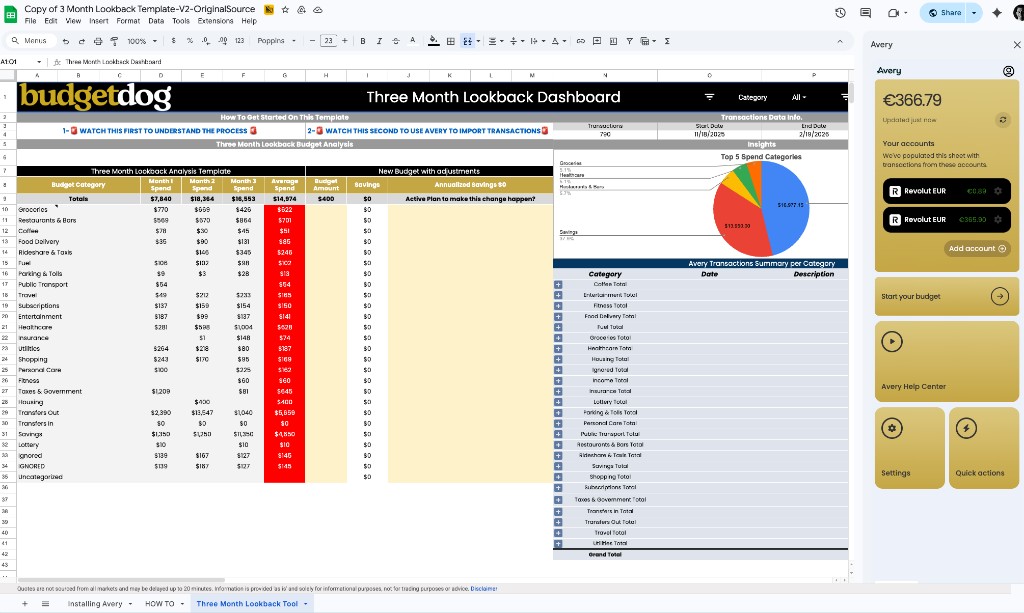Open the fill color picker
This screenshot has height=613, width=1024.
434,41
